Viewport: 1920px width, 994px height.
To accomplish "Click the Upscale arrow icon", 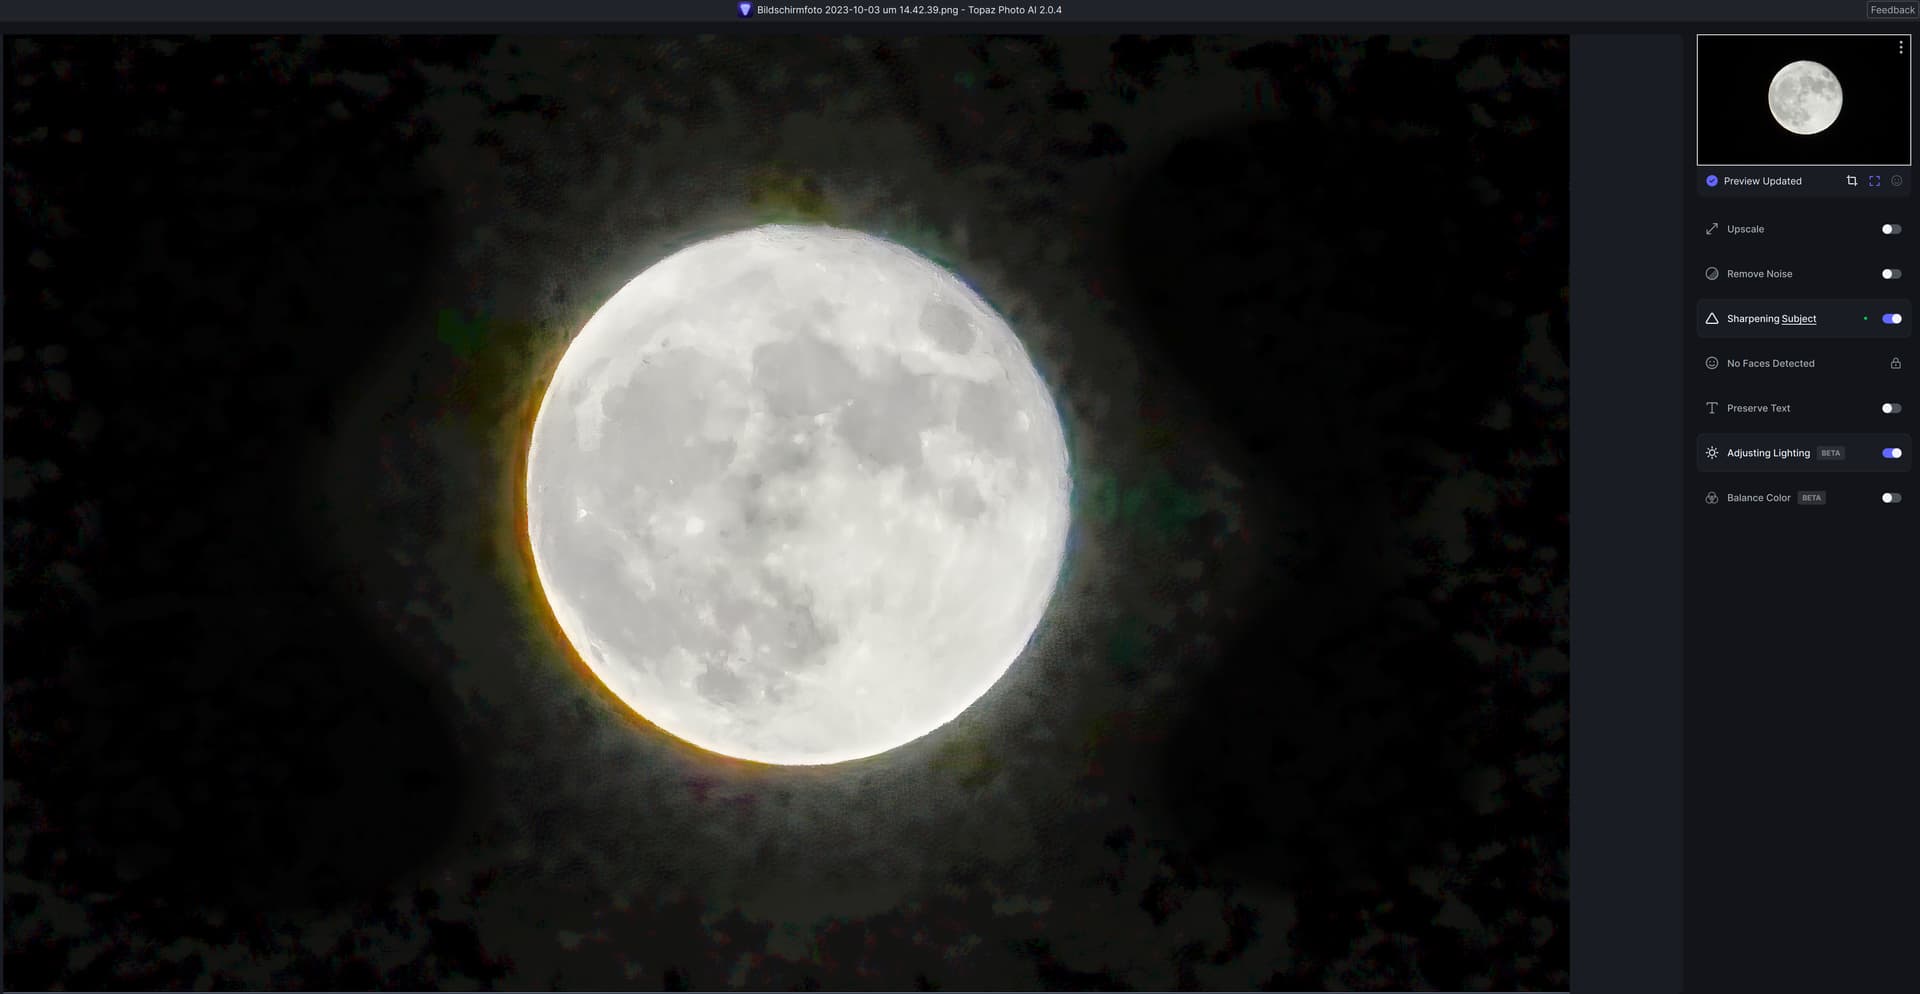I will pyautogui.click(x=1711, y=229).
